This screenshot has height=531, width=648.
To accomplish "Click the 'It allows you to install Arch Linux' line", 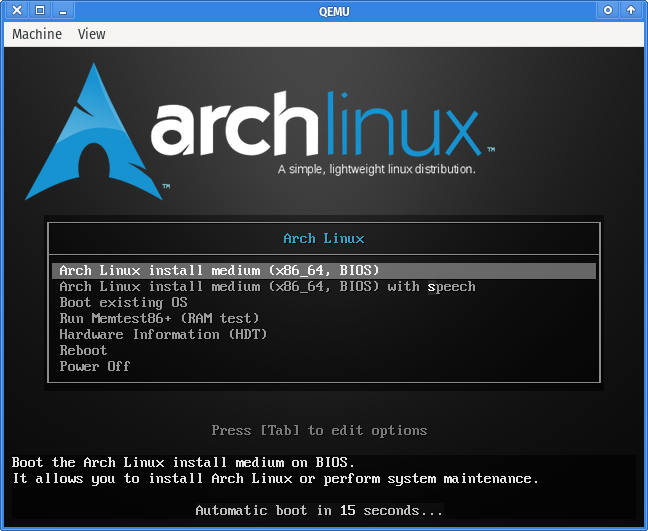I will pyautogui.click(x=275, y=479).
